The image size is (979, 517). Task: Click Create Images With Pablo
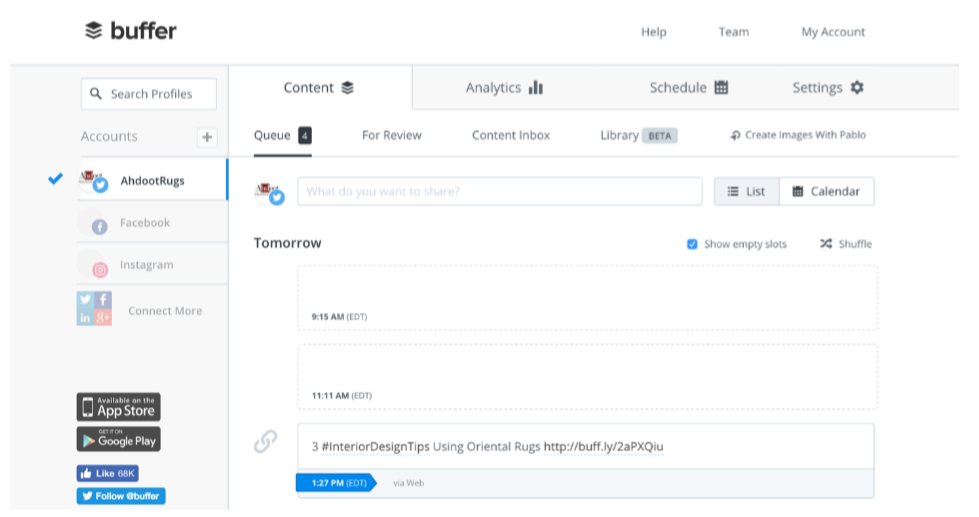[x=798, y=135]
